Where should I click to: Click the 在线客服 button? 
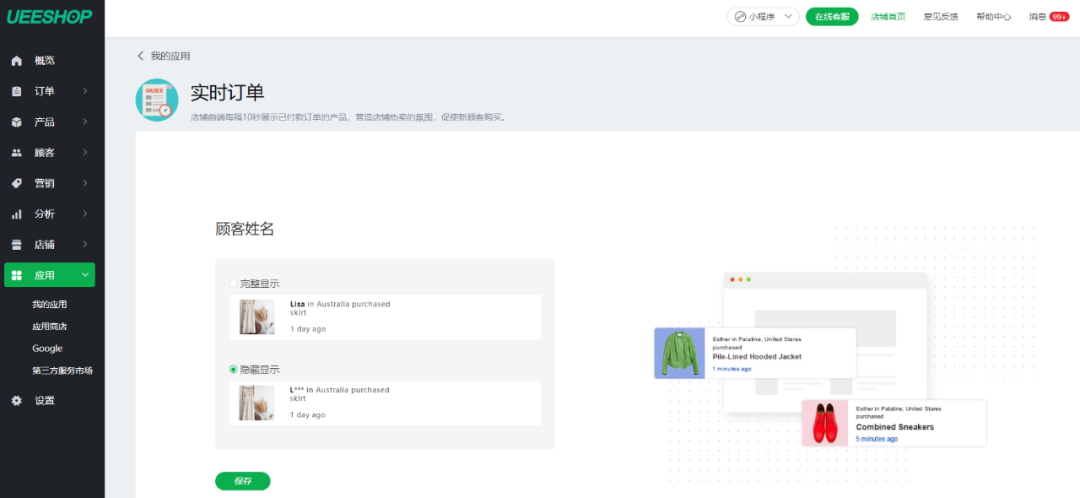[832, 17]
